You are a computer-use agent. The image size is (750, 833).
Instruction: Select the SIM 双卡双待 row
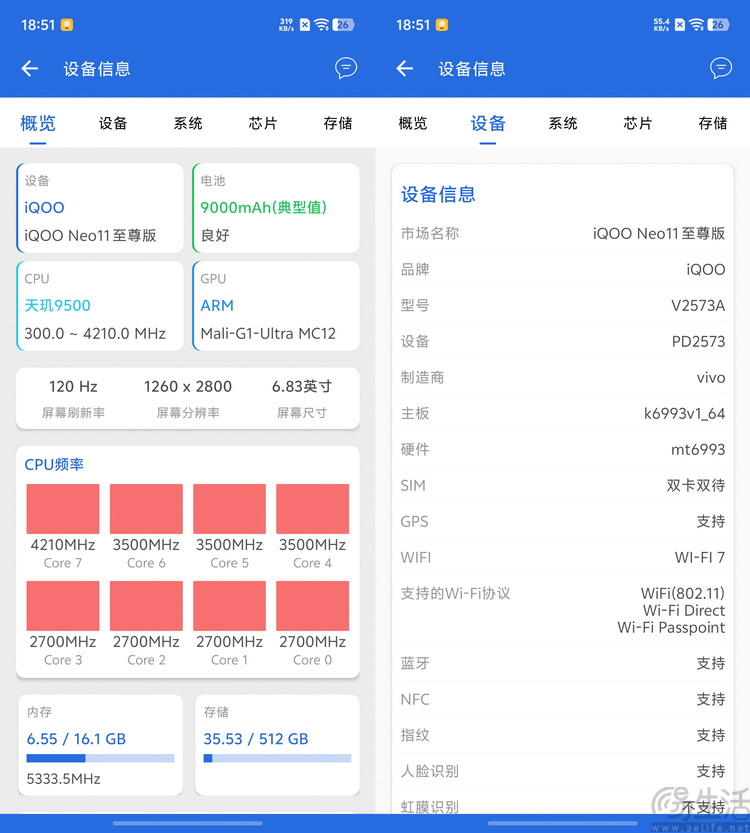coord(562,485)
